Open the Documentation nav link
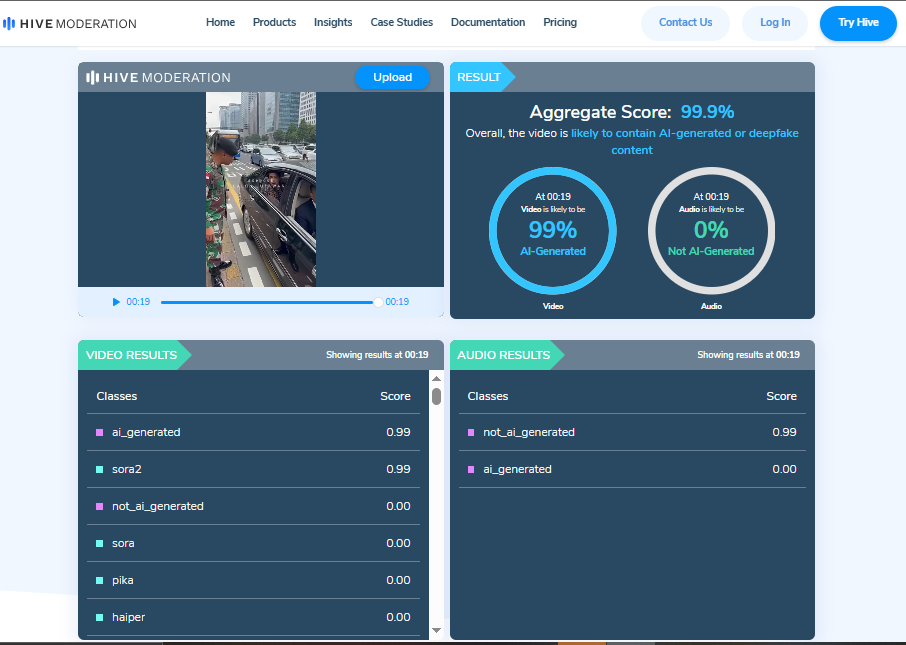Viewport: 906px width, 645px height. (488, 22)
